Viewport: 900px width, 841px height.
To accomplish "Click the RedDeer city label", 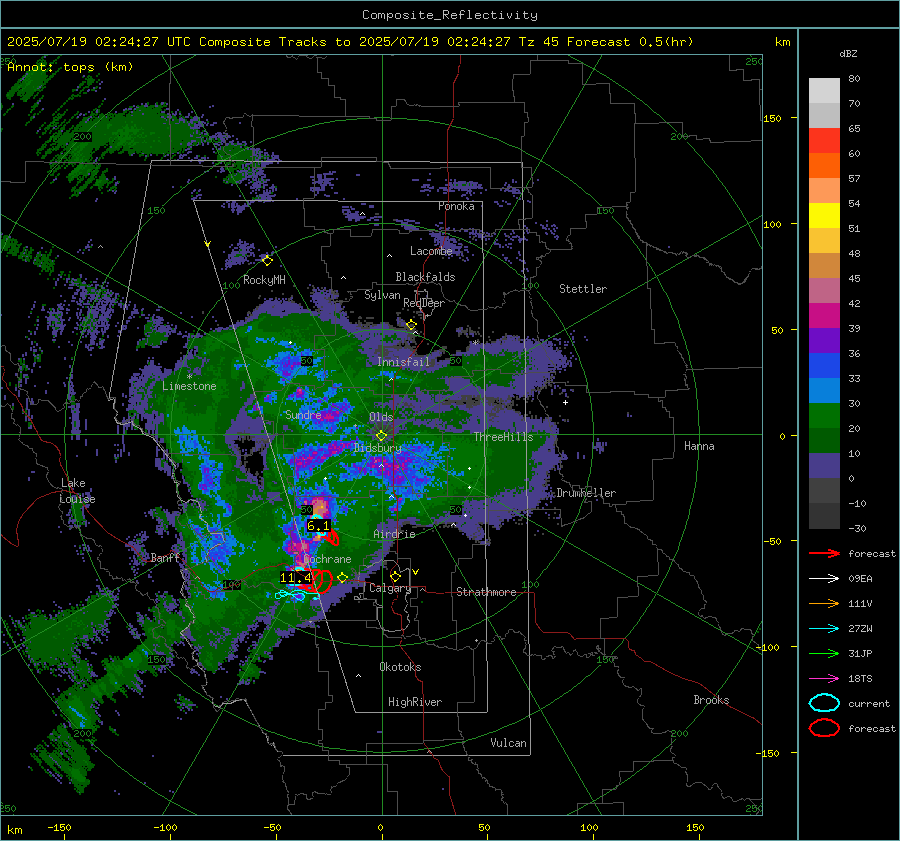I will coord(424,303).
